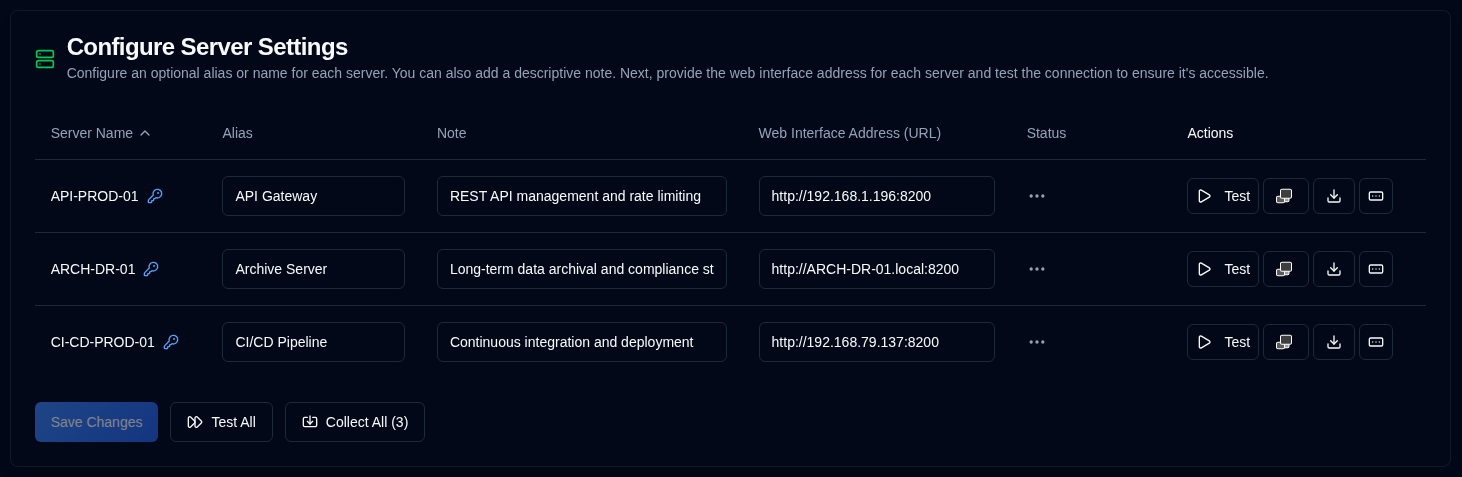Click the REST API management note field
The height and width of the screenshot is (477, 1462).
582,196
